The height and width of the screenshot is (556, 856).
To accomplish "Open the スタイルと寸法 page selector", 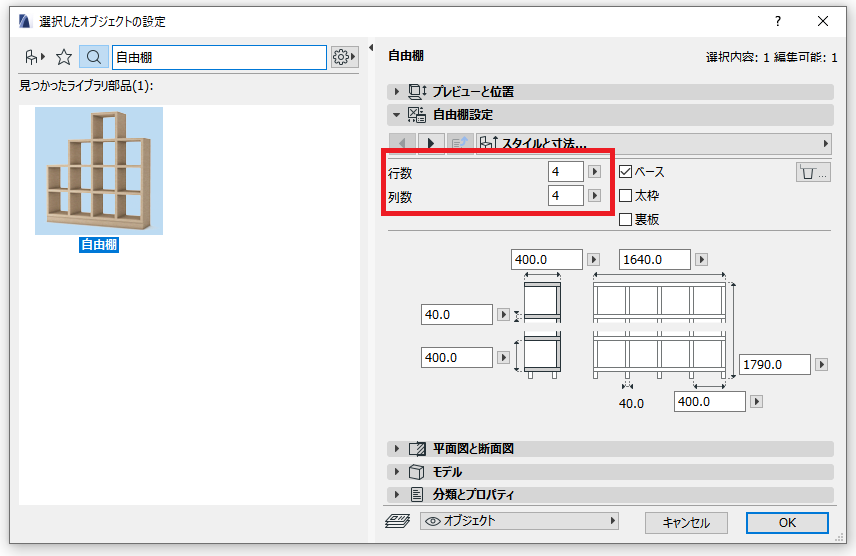I will pos(653,144).
